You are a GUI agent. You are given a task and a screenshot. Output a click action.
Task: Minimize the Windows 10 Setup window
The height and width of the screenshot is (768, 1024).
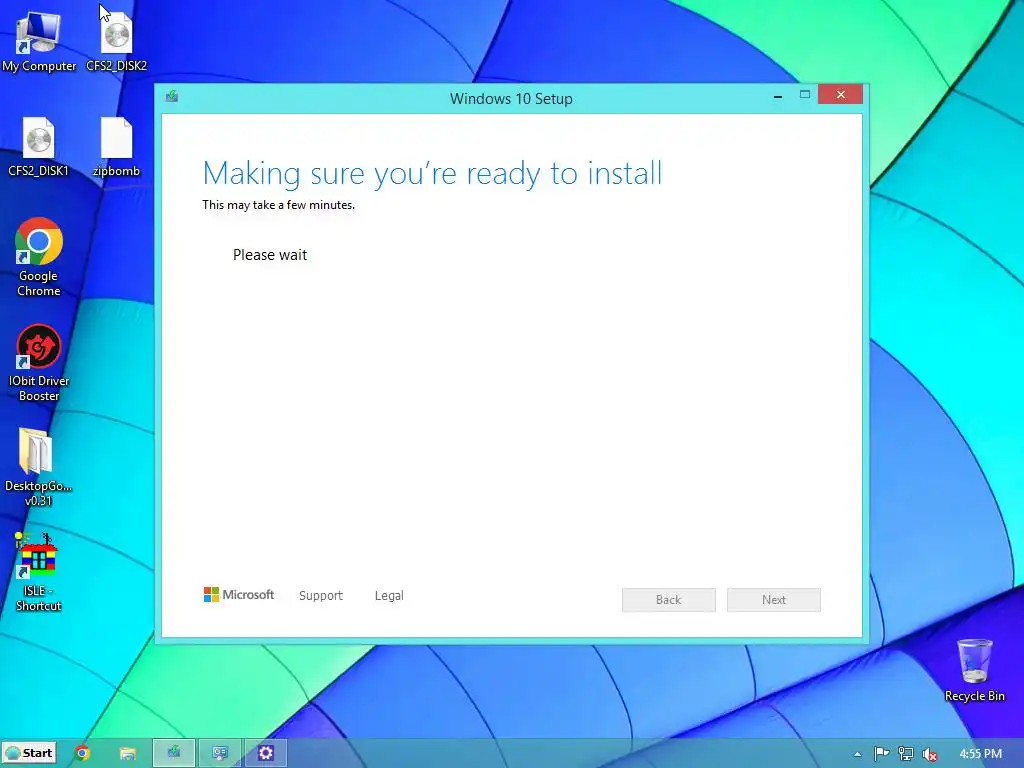coord(778,95)
